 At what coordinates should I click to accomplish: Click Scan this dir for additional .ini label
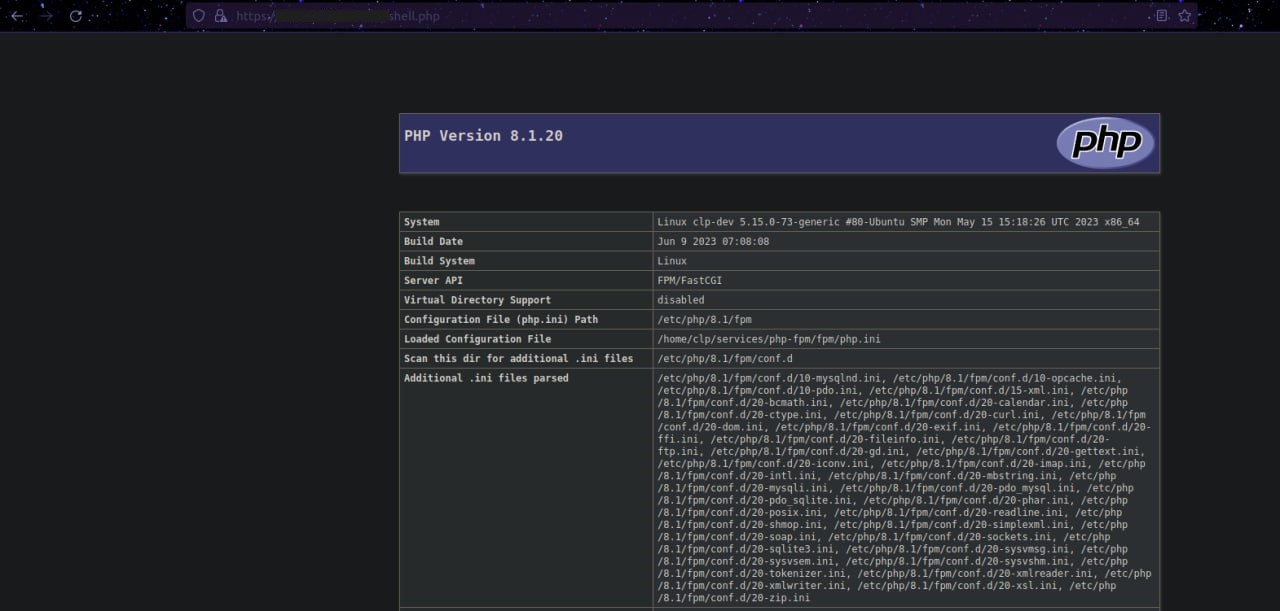click(518, 358)
